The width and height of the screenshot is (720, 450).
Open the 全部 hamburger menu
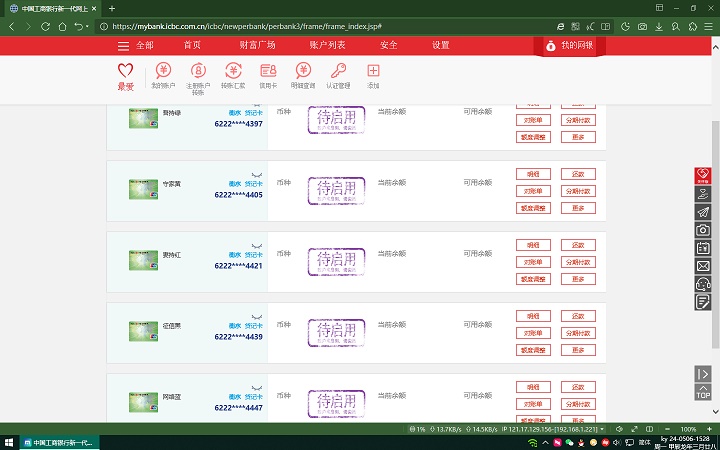click(x=135, y=46)
